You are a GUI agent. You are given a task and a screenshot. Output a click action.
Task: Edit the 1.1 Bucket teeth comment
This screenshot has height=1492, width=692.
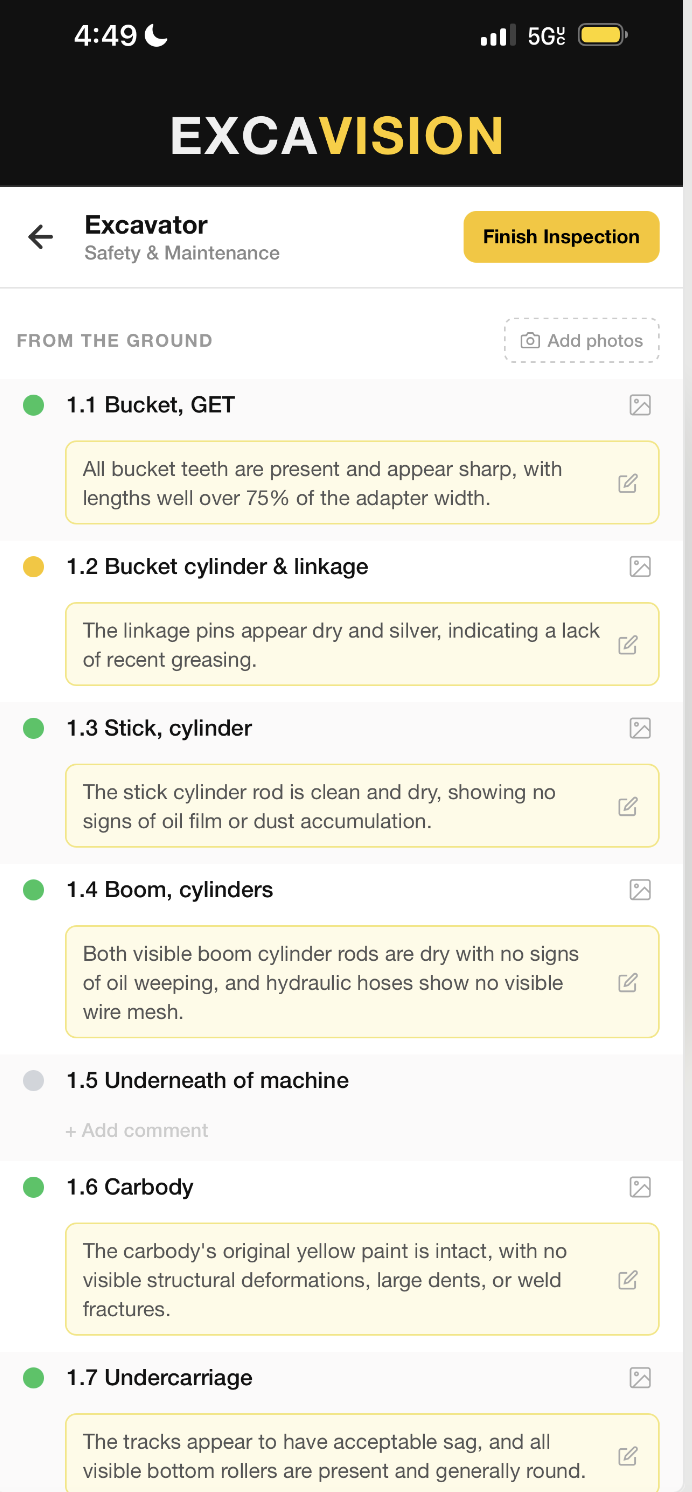pos(628,484)
